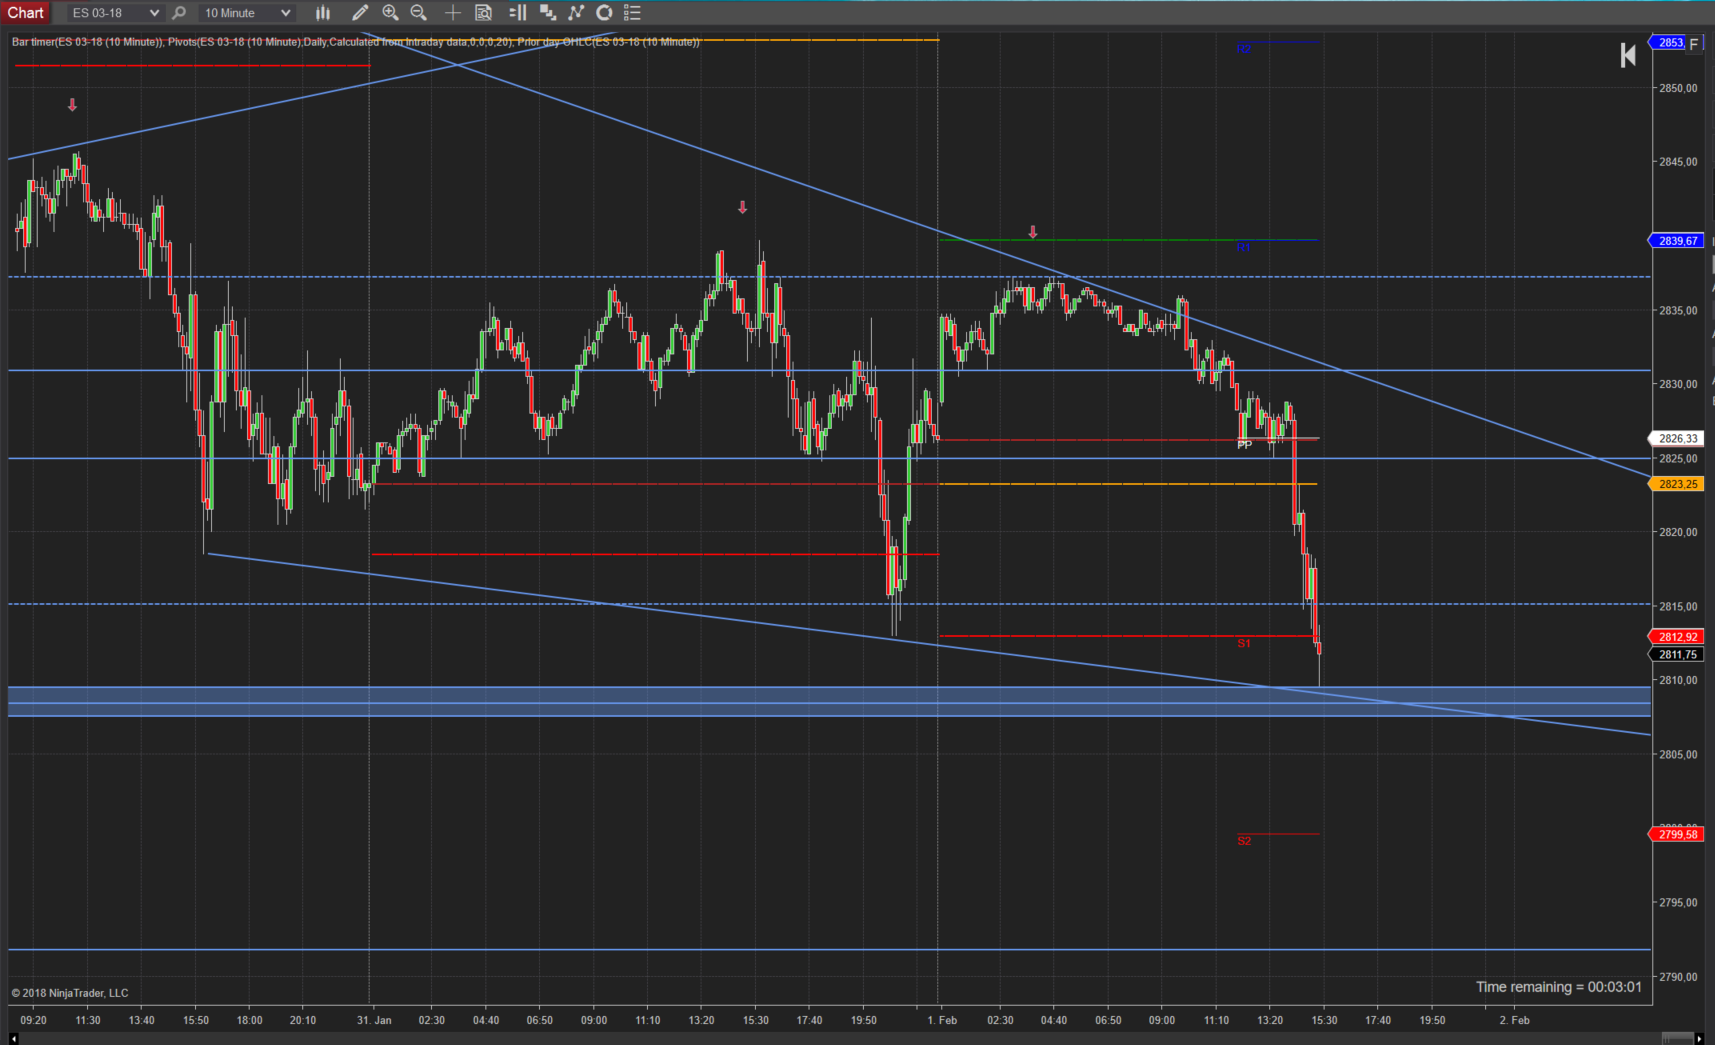This screenshot has width=1715, height=1045.
Task: Click the red arrow marker at top-left high
Action: (x=72, y=104)
